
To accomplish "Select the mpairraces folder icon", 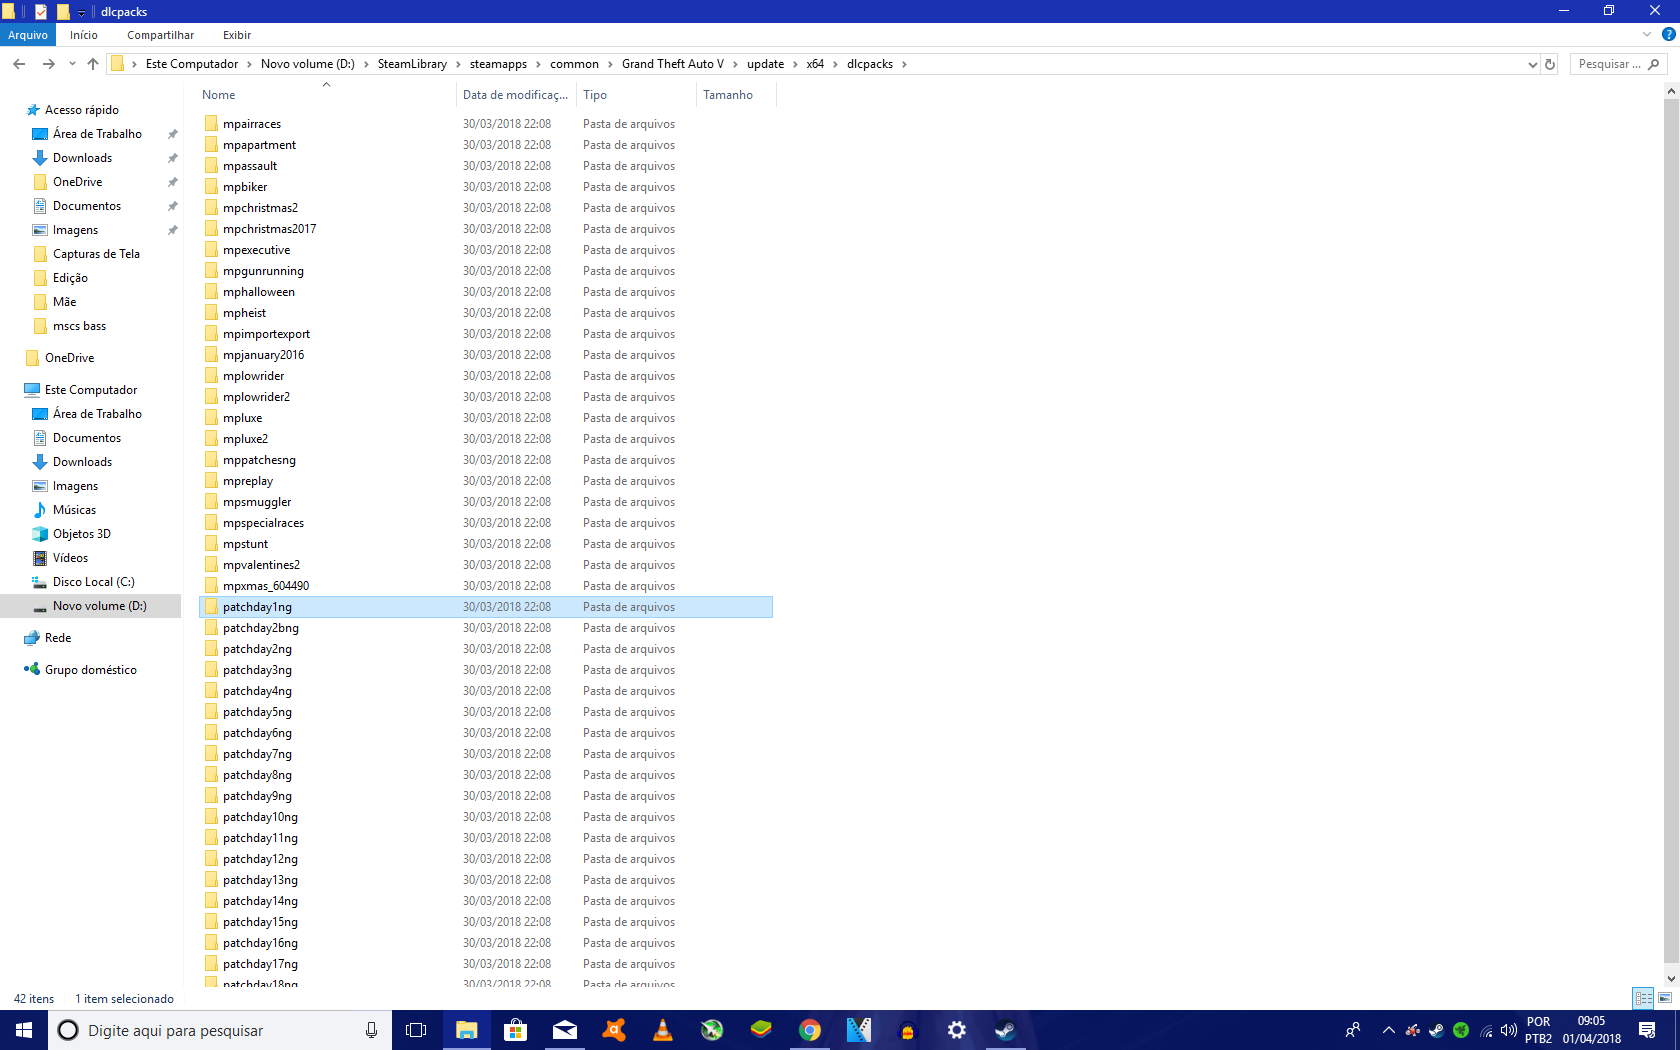I will [211, 124].
